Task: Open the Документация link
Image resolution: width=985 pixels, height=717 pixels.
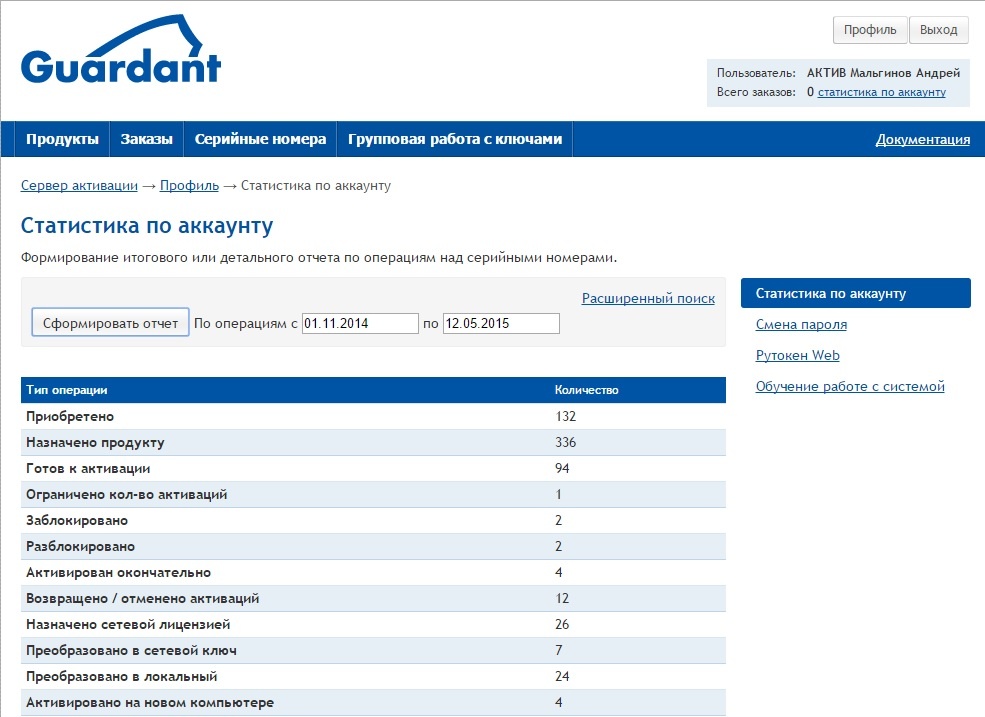Action: click(922, 140)
